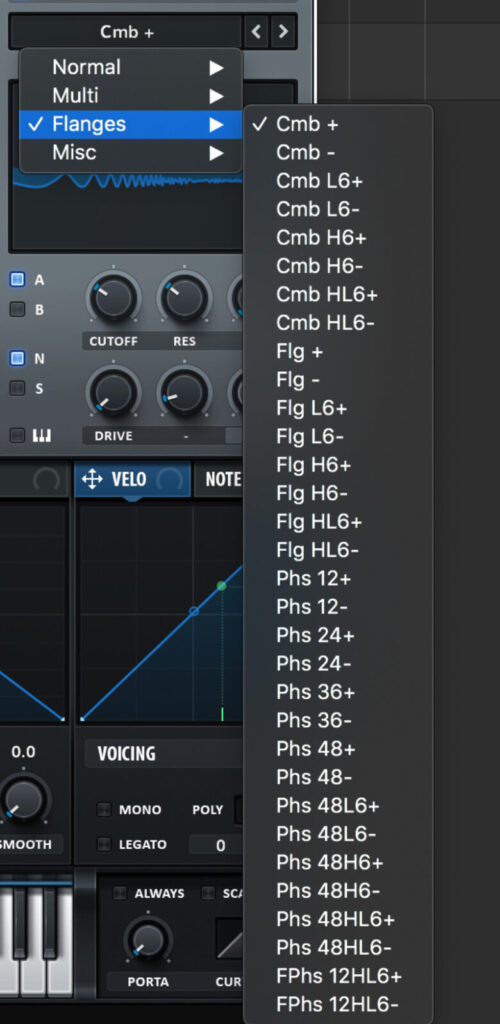Select Cmb - filter

337,153
